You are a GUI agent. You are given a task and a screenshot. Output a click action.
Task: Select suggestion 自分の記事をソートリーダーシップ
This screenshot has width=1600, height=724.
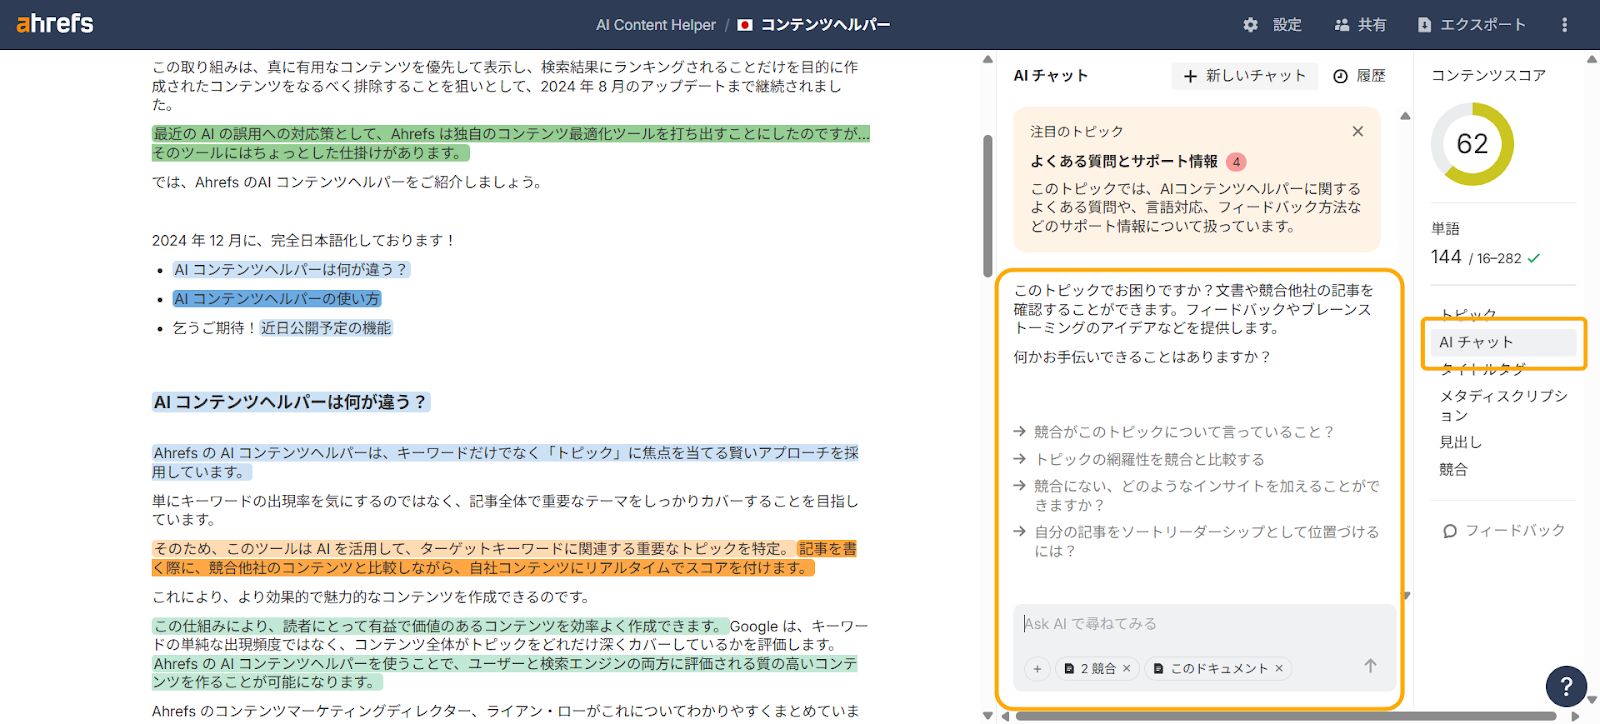tap(1197, 541)
